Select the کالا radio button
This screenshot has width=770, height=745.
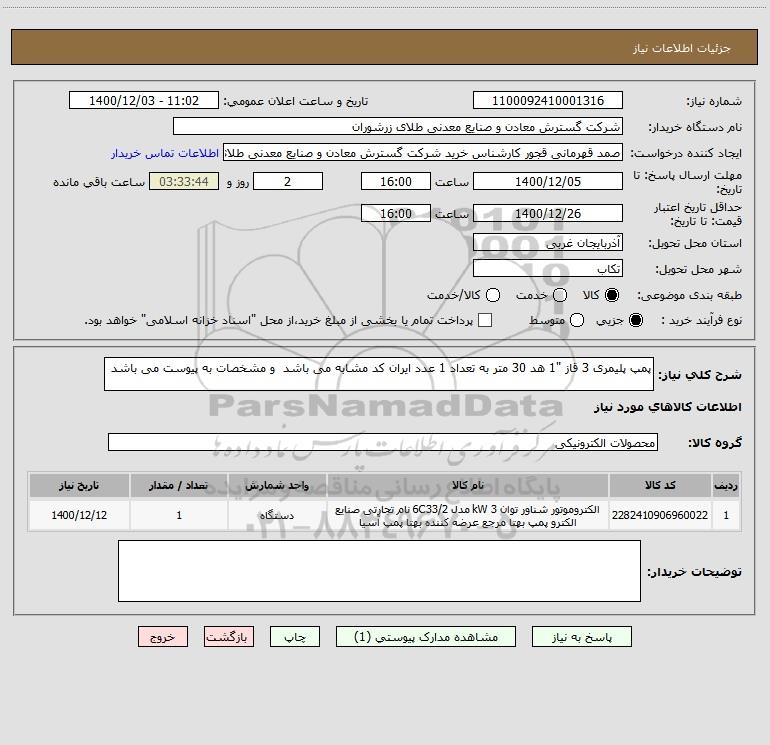tap(612, 295)
